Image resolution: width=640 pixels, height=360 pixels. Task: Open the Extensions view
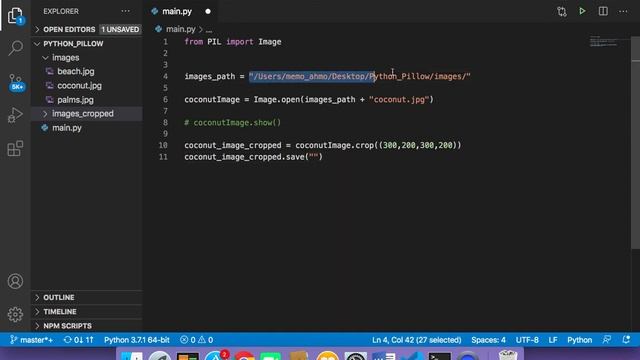click(16, 148)
